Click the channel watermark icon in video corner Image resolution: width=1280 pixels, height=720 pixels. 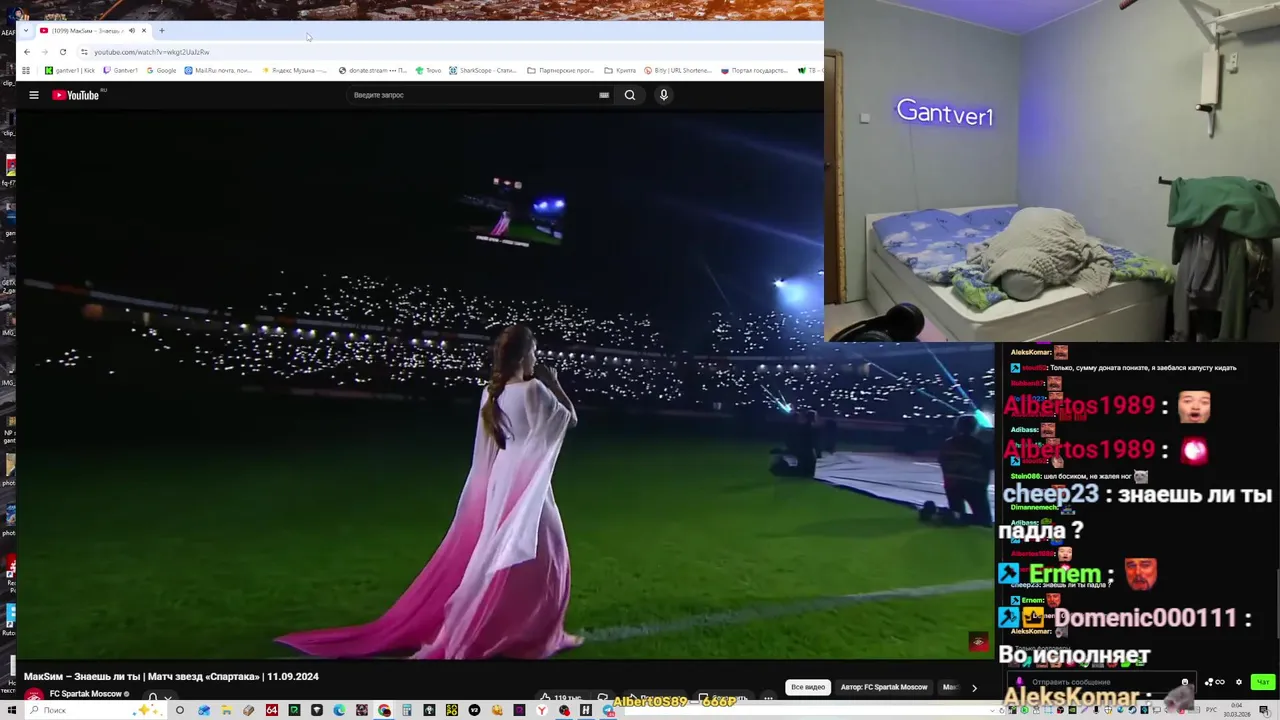click(x=979, y=642)
